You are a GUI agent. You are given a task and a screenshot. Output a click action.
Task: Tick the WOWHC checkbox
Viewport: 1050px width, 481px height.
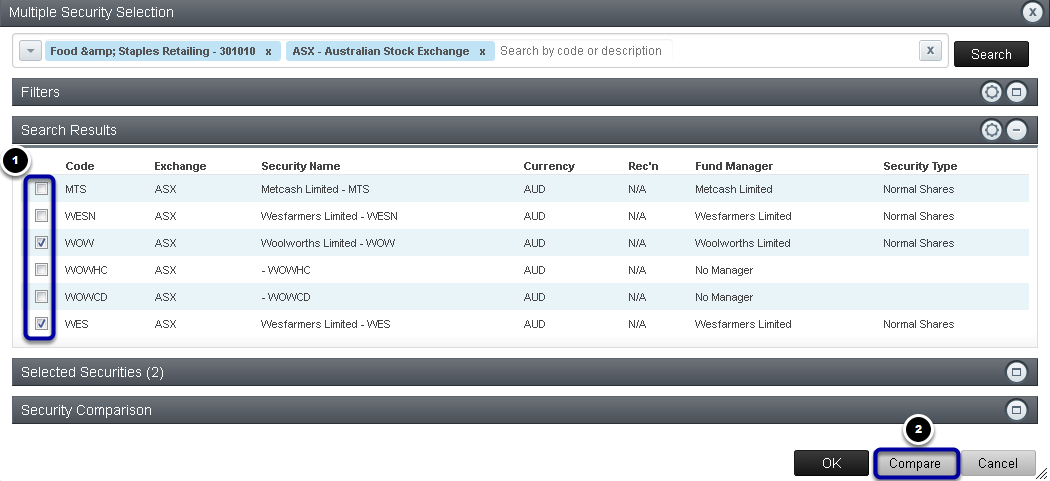(42, 269)
